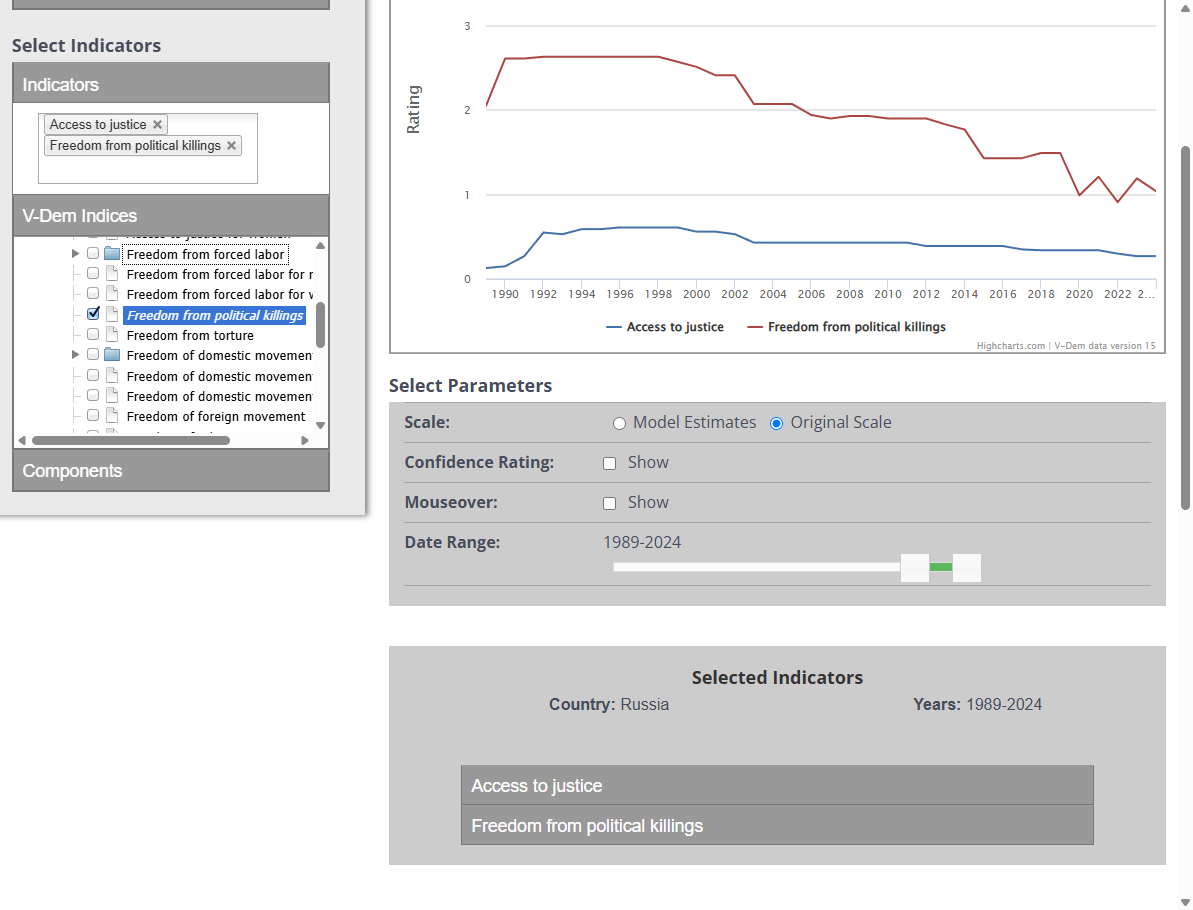Click the document icon beside Freedom of foreign movement

coord(112,416)
